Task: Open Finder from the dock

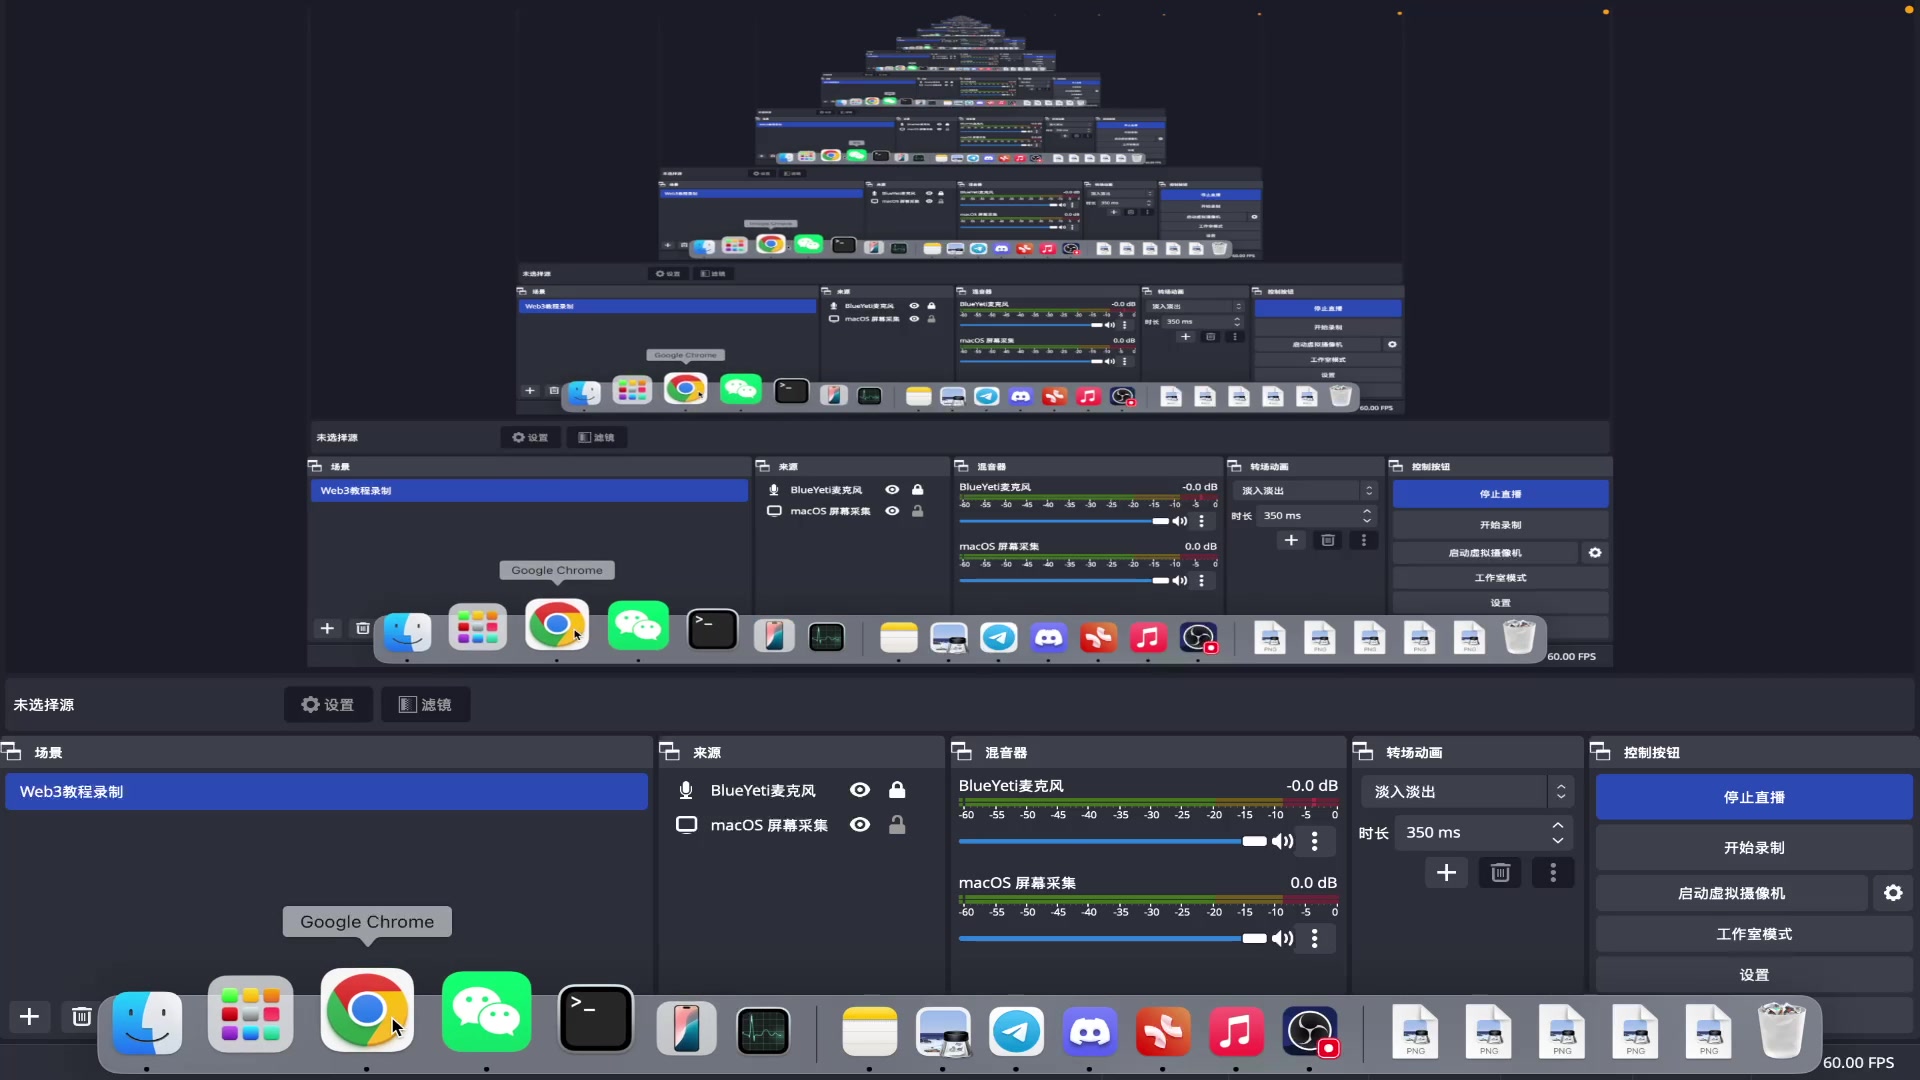Action: pos(147,1023)
